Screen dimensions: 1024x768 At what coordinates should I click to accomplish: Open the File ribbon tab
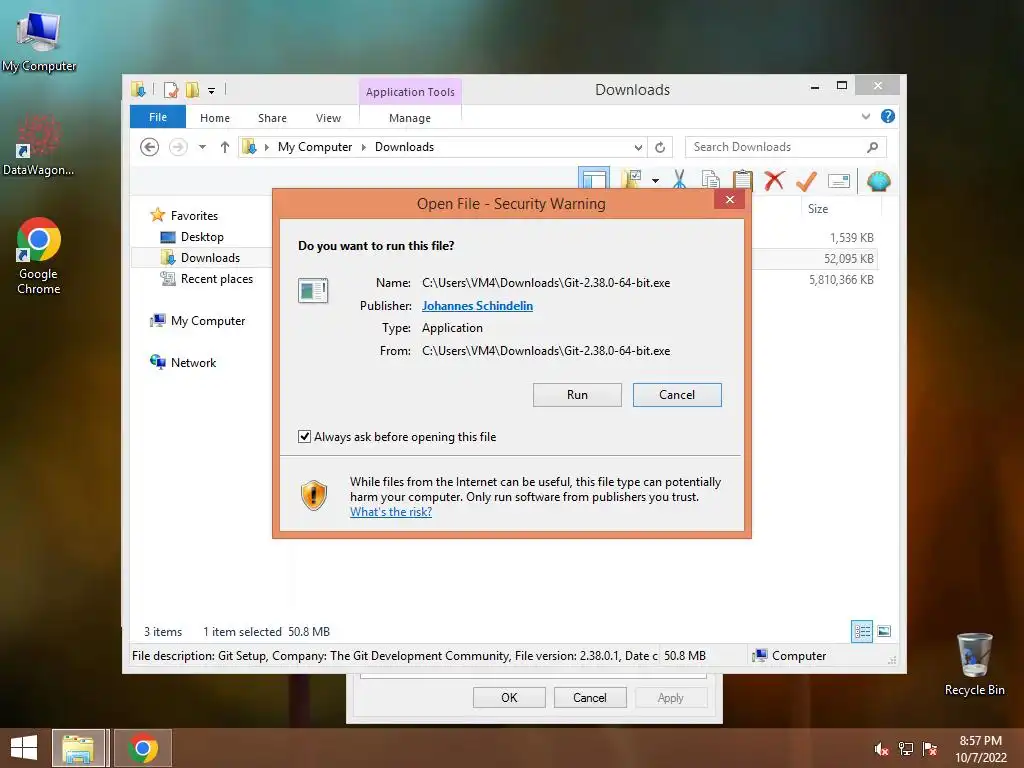[157, 118]
